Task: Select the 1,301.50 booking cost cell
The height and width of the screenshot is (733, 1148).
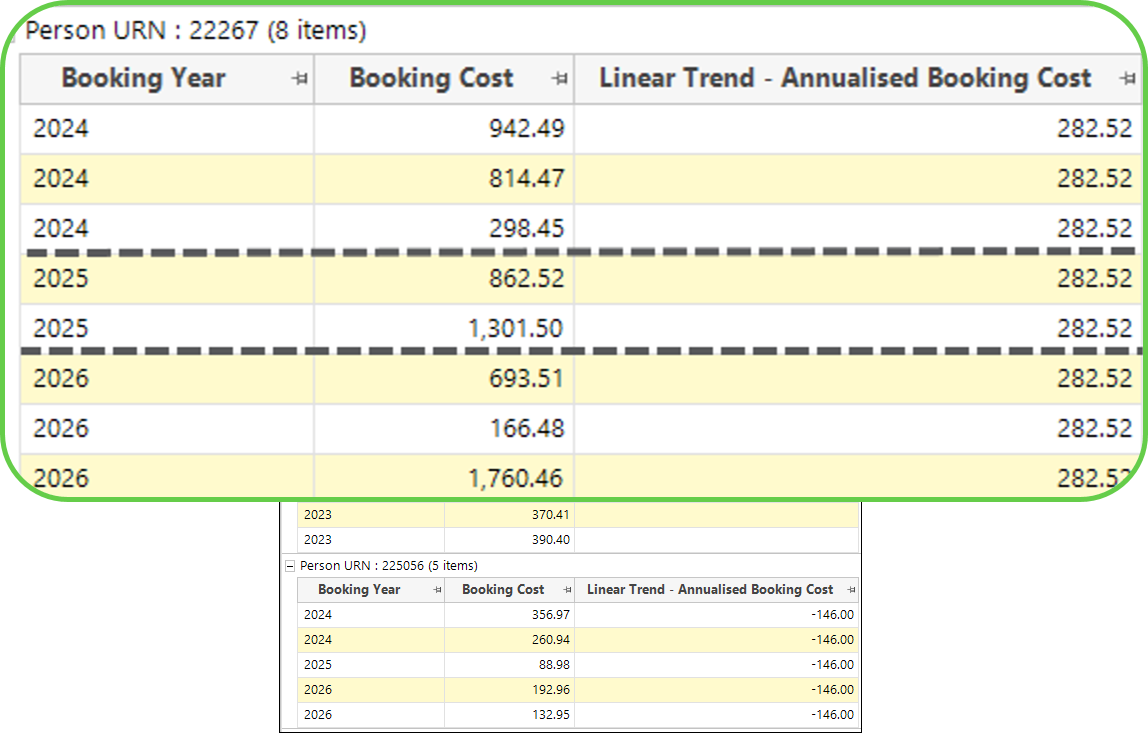Action: 444,328
